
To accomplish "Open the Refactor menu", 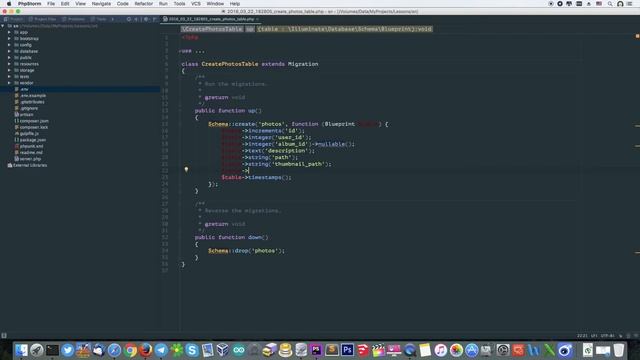I will 144,4.
